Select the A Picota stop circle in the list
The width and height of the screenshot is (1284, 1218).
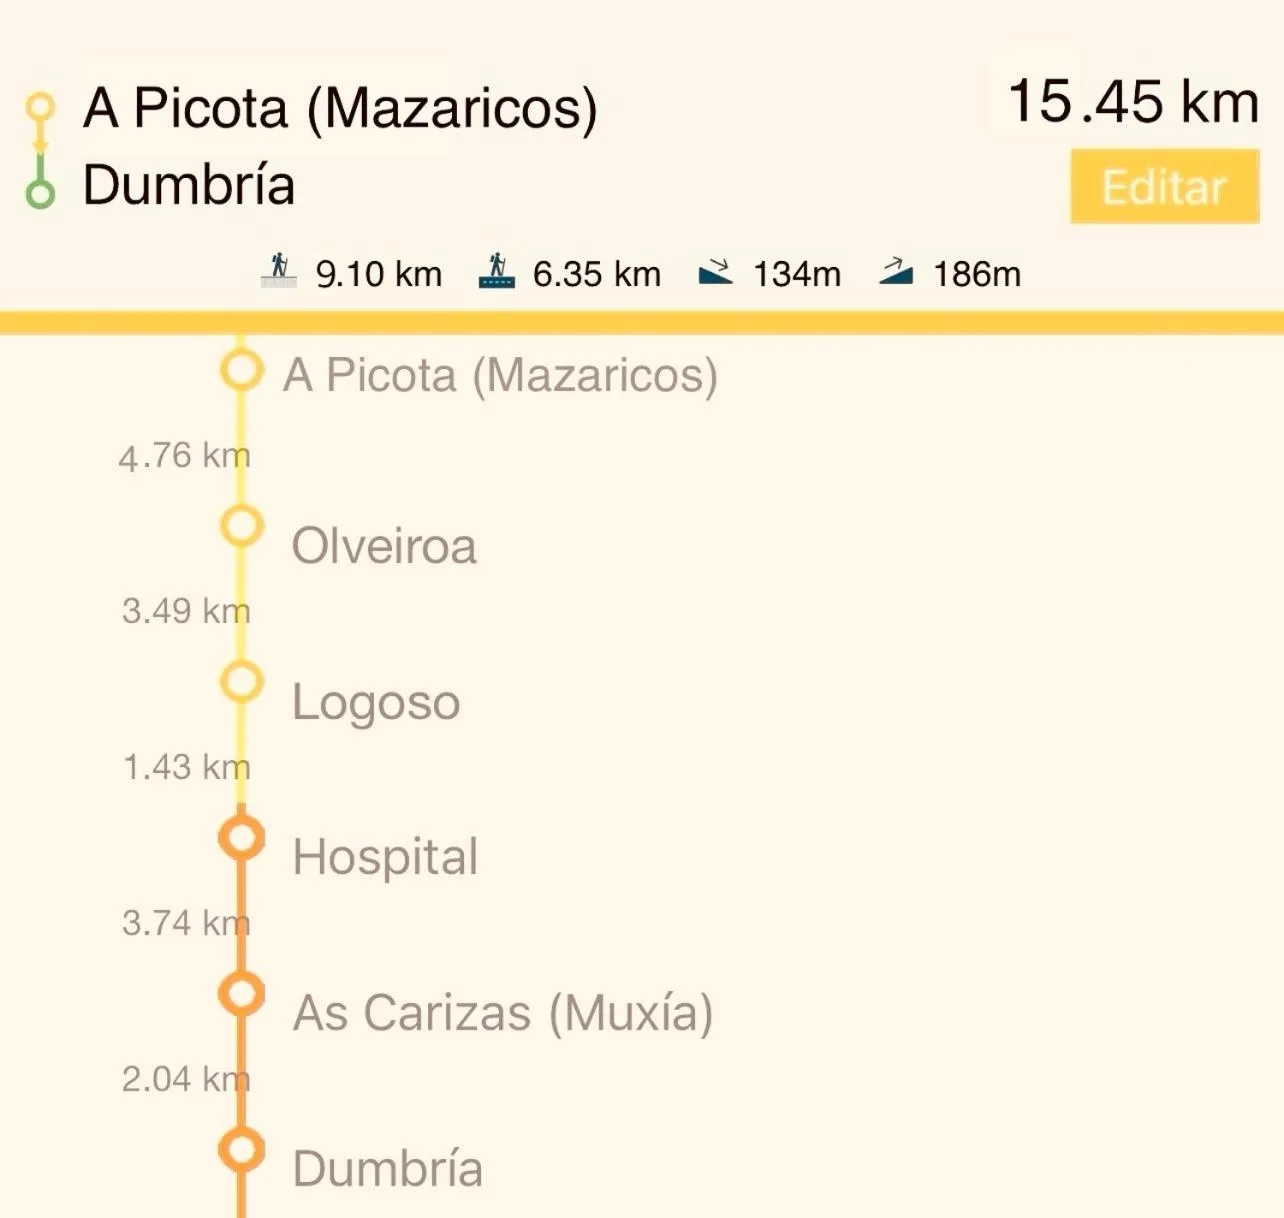(241, 370)
